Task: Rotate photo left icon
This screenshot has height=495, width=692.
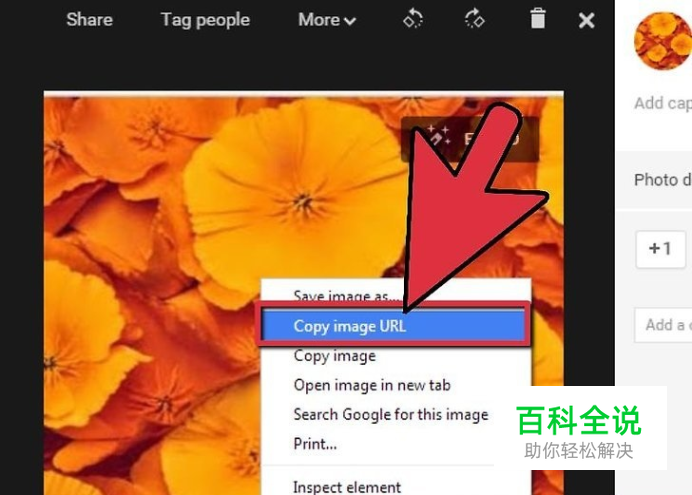Action: point(413,19)
